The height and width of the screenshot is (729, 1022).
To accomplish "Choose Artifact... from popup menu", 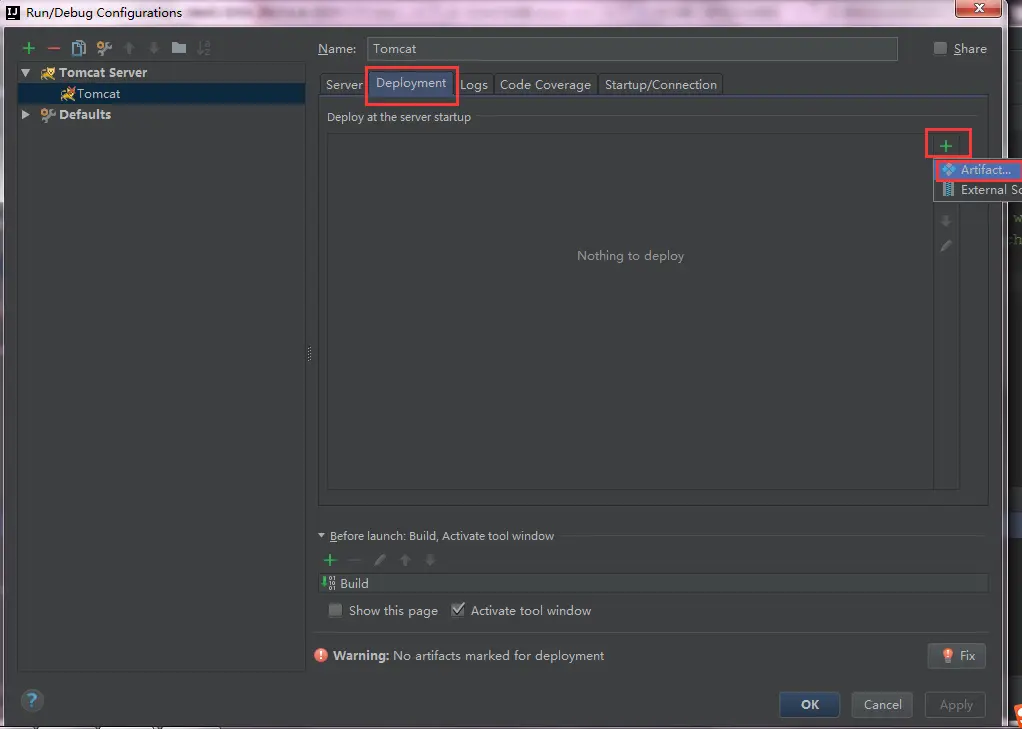I will pyautogui.click(x=979, y=170).
